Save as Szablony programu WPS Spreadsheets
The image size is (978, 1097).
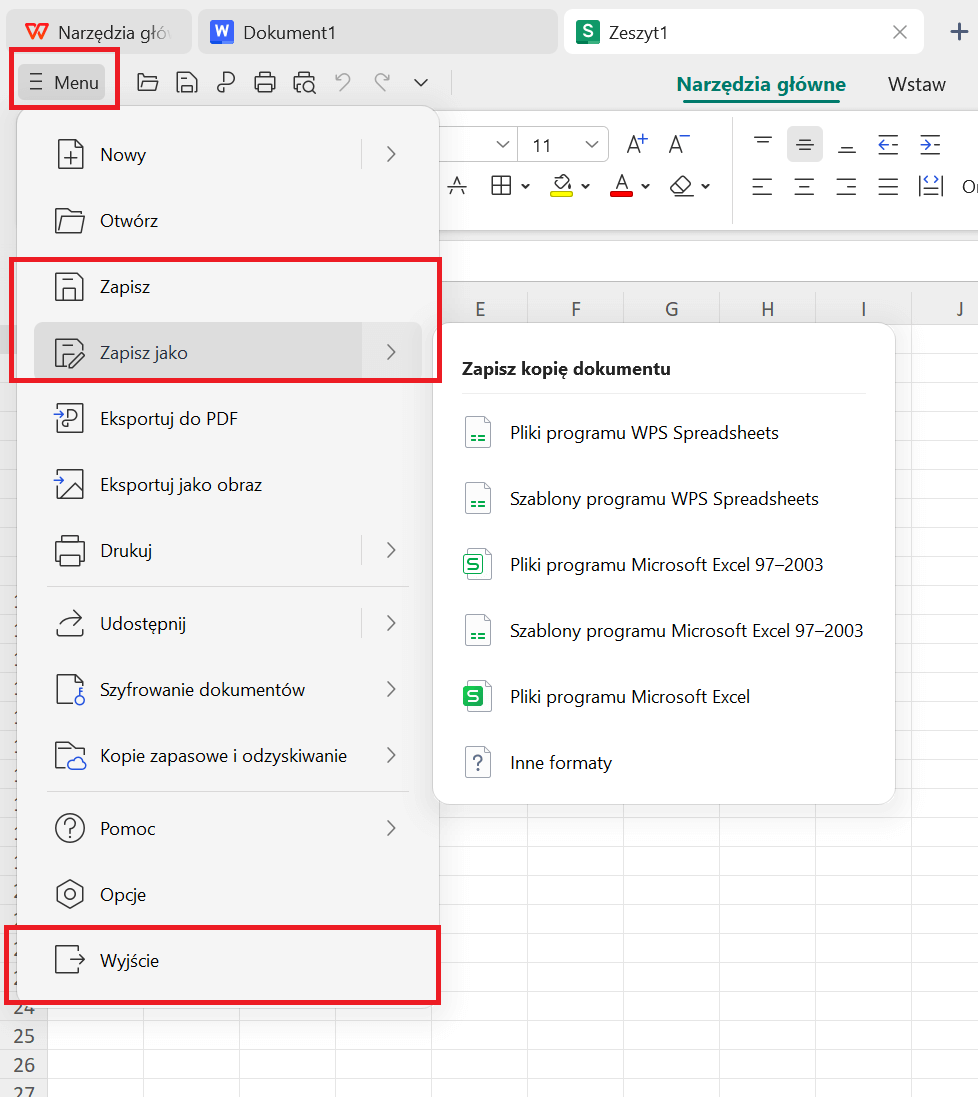664,499
